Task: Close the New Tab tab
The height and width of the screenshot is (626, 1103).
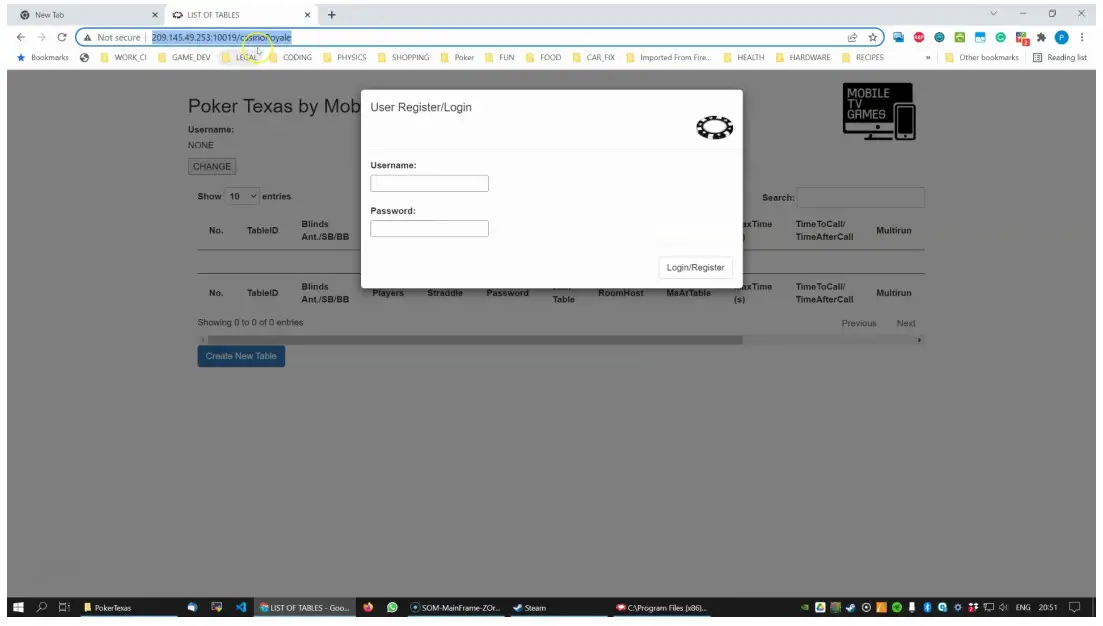Action: (155, 15)
